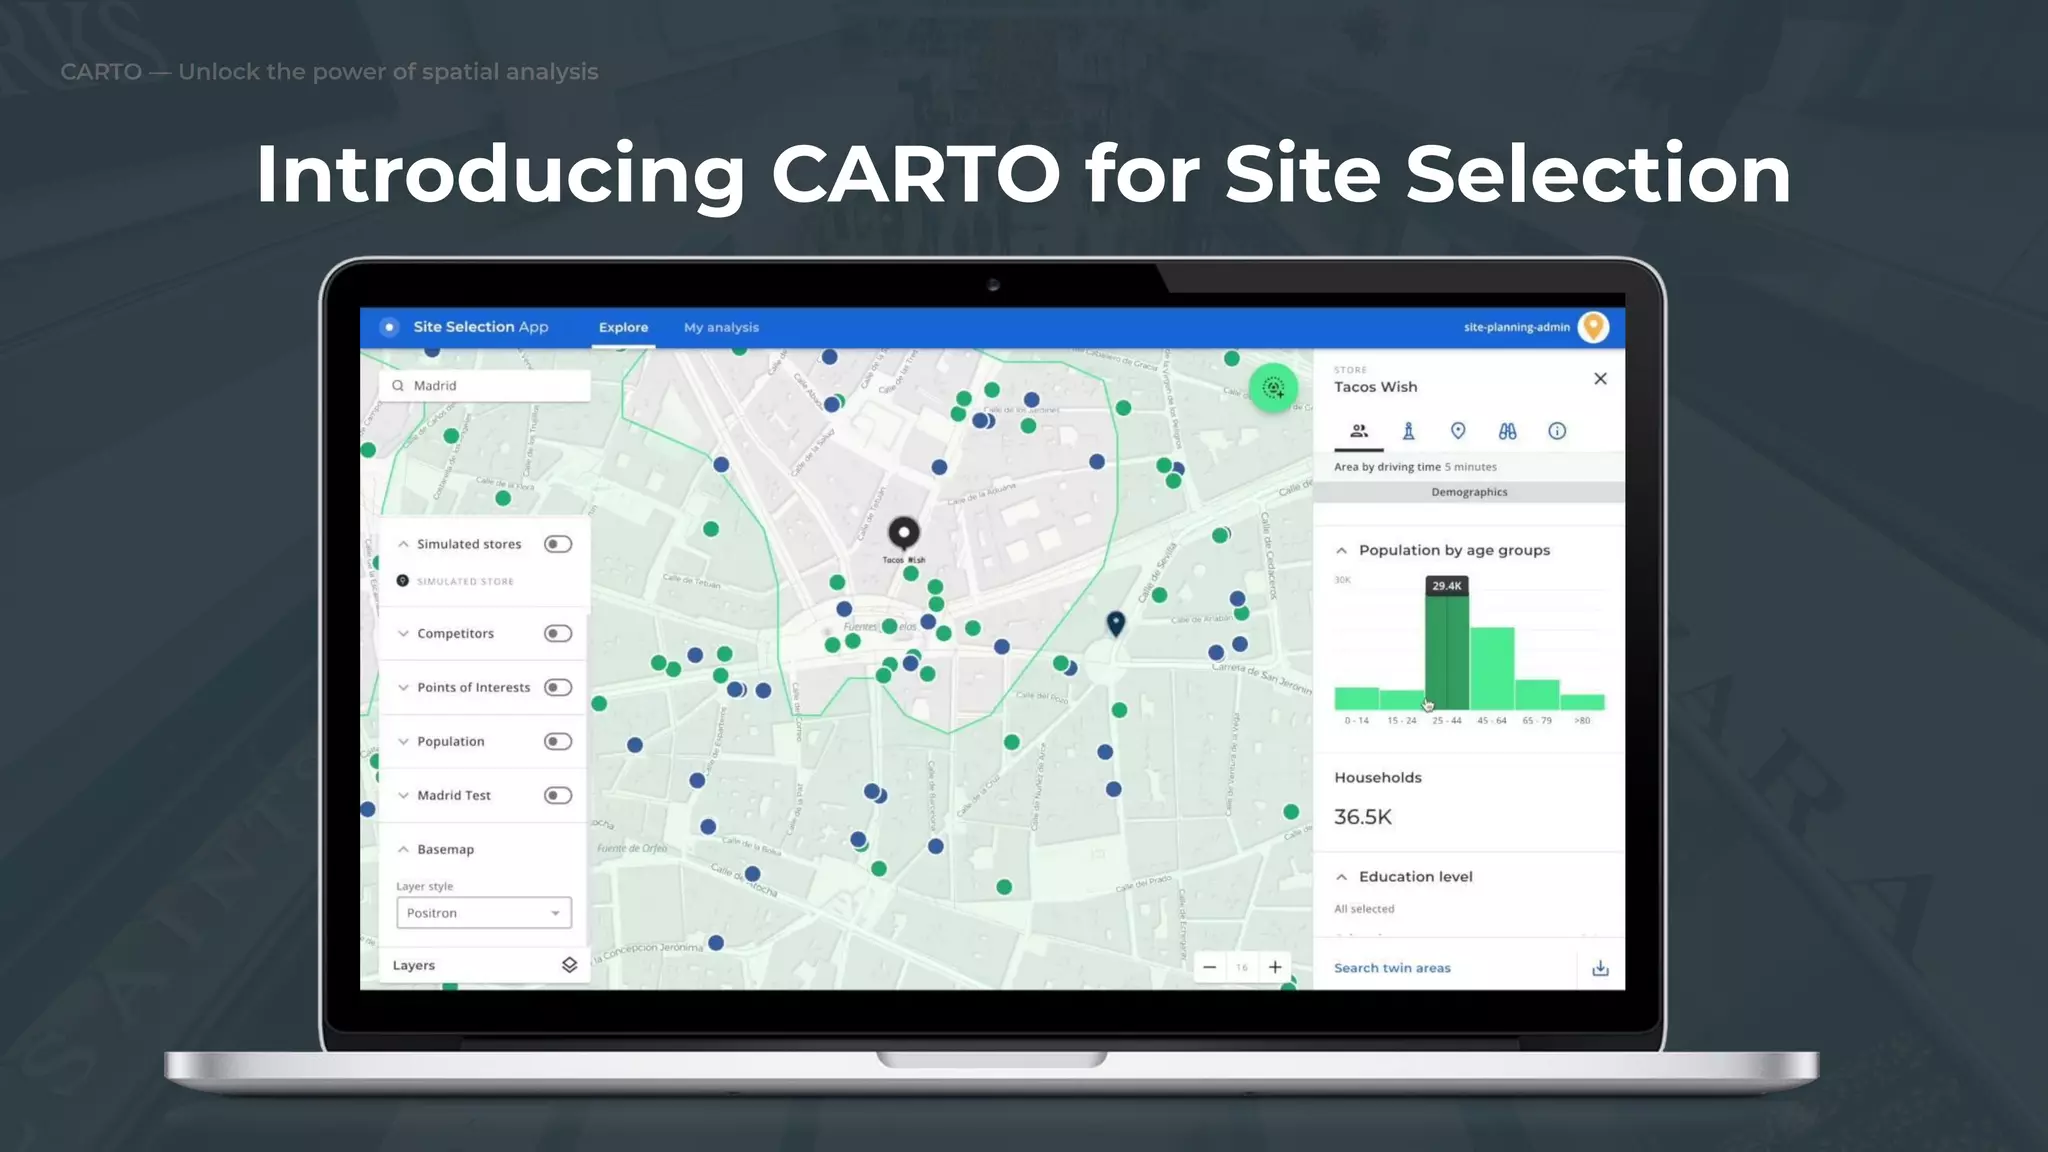Switch to the My analysis tab

(x=721, y=328)
